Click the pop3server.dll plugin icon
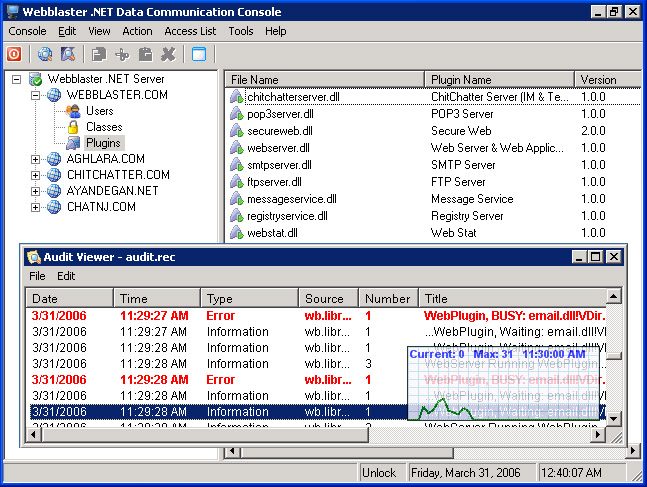 (x=237, y=114)
